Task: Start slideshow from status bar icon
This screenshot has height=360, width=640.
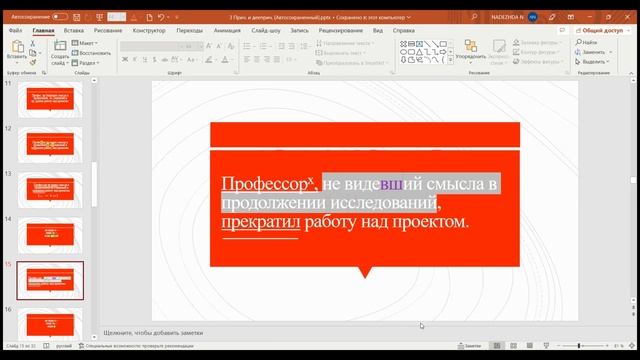Action: pos(546,346)
